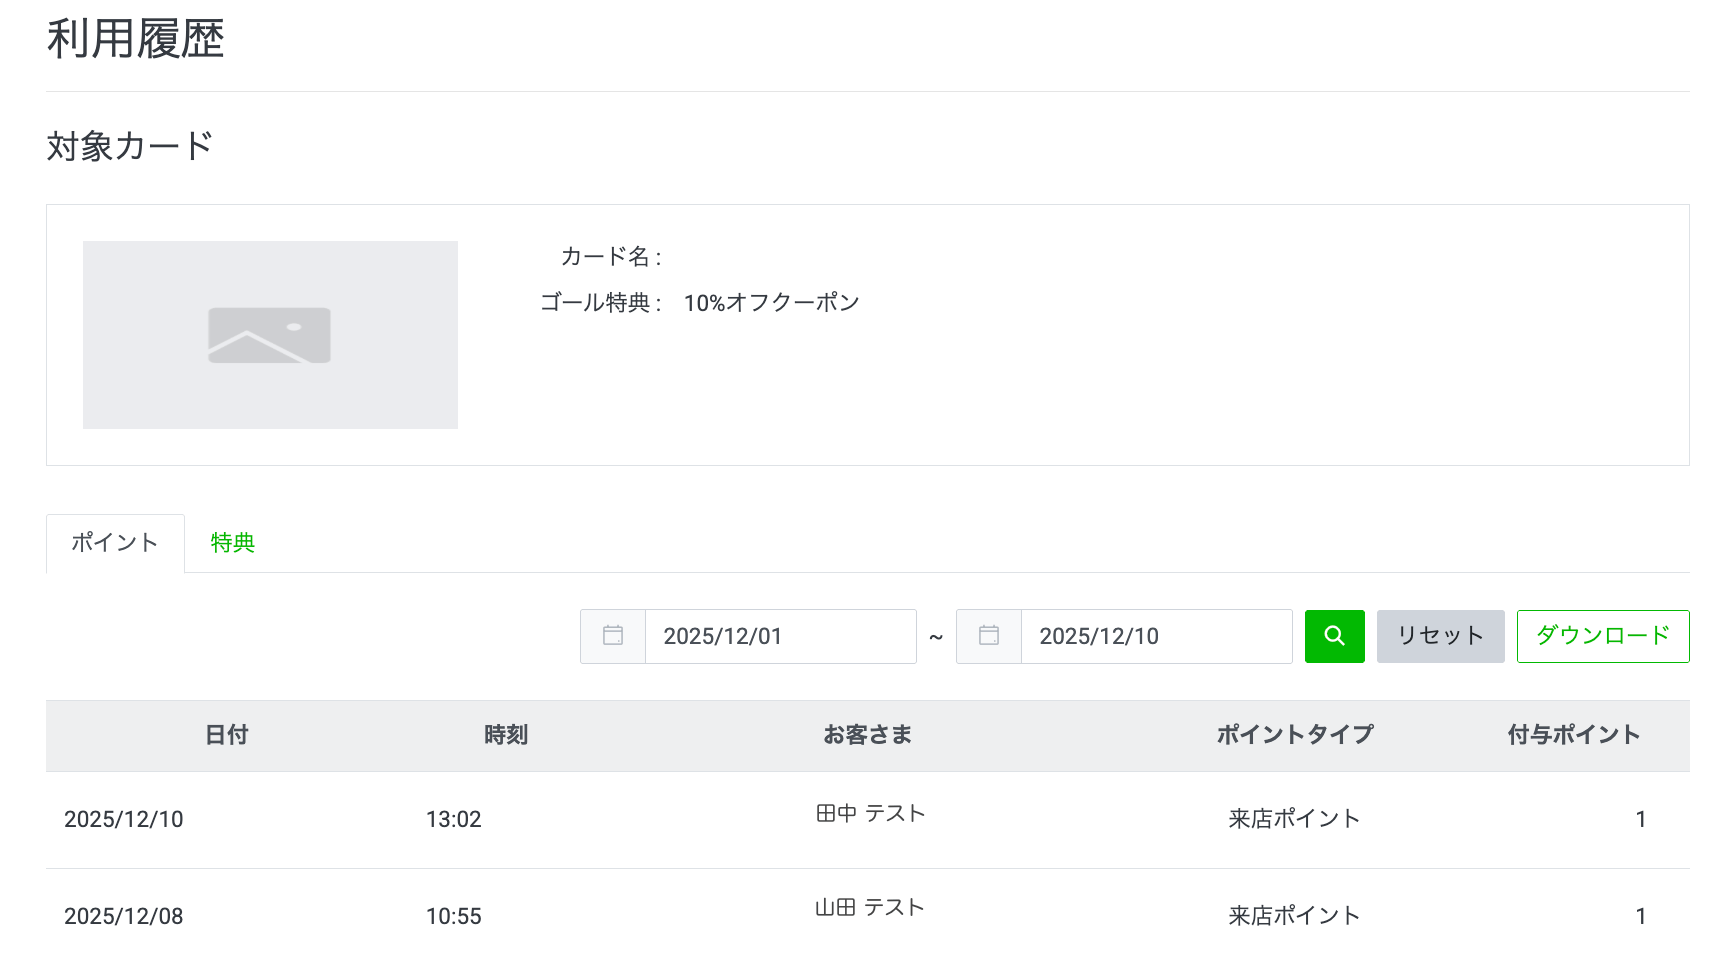1724x962 pixels.
Task: Select customer 山田 テスト in the table
Action: point(869,908)
